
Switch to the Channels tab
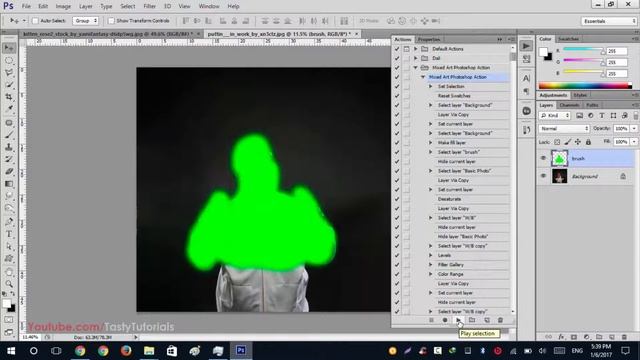pyautogui.click(x=569, y=105)
